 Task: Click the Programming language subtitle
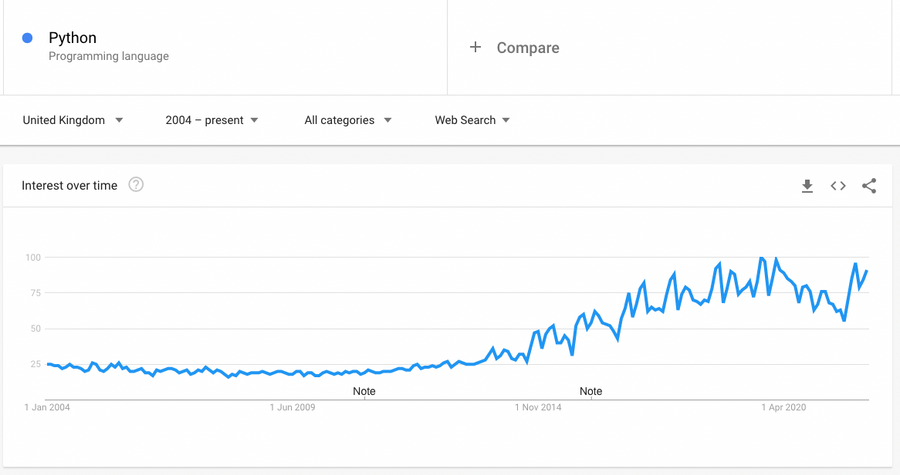pos(108,56)
